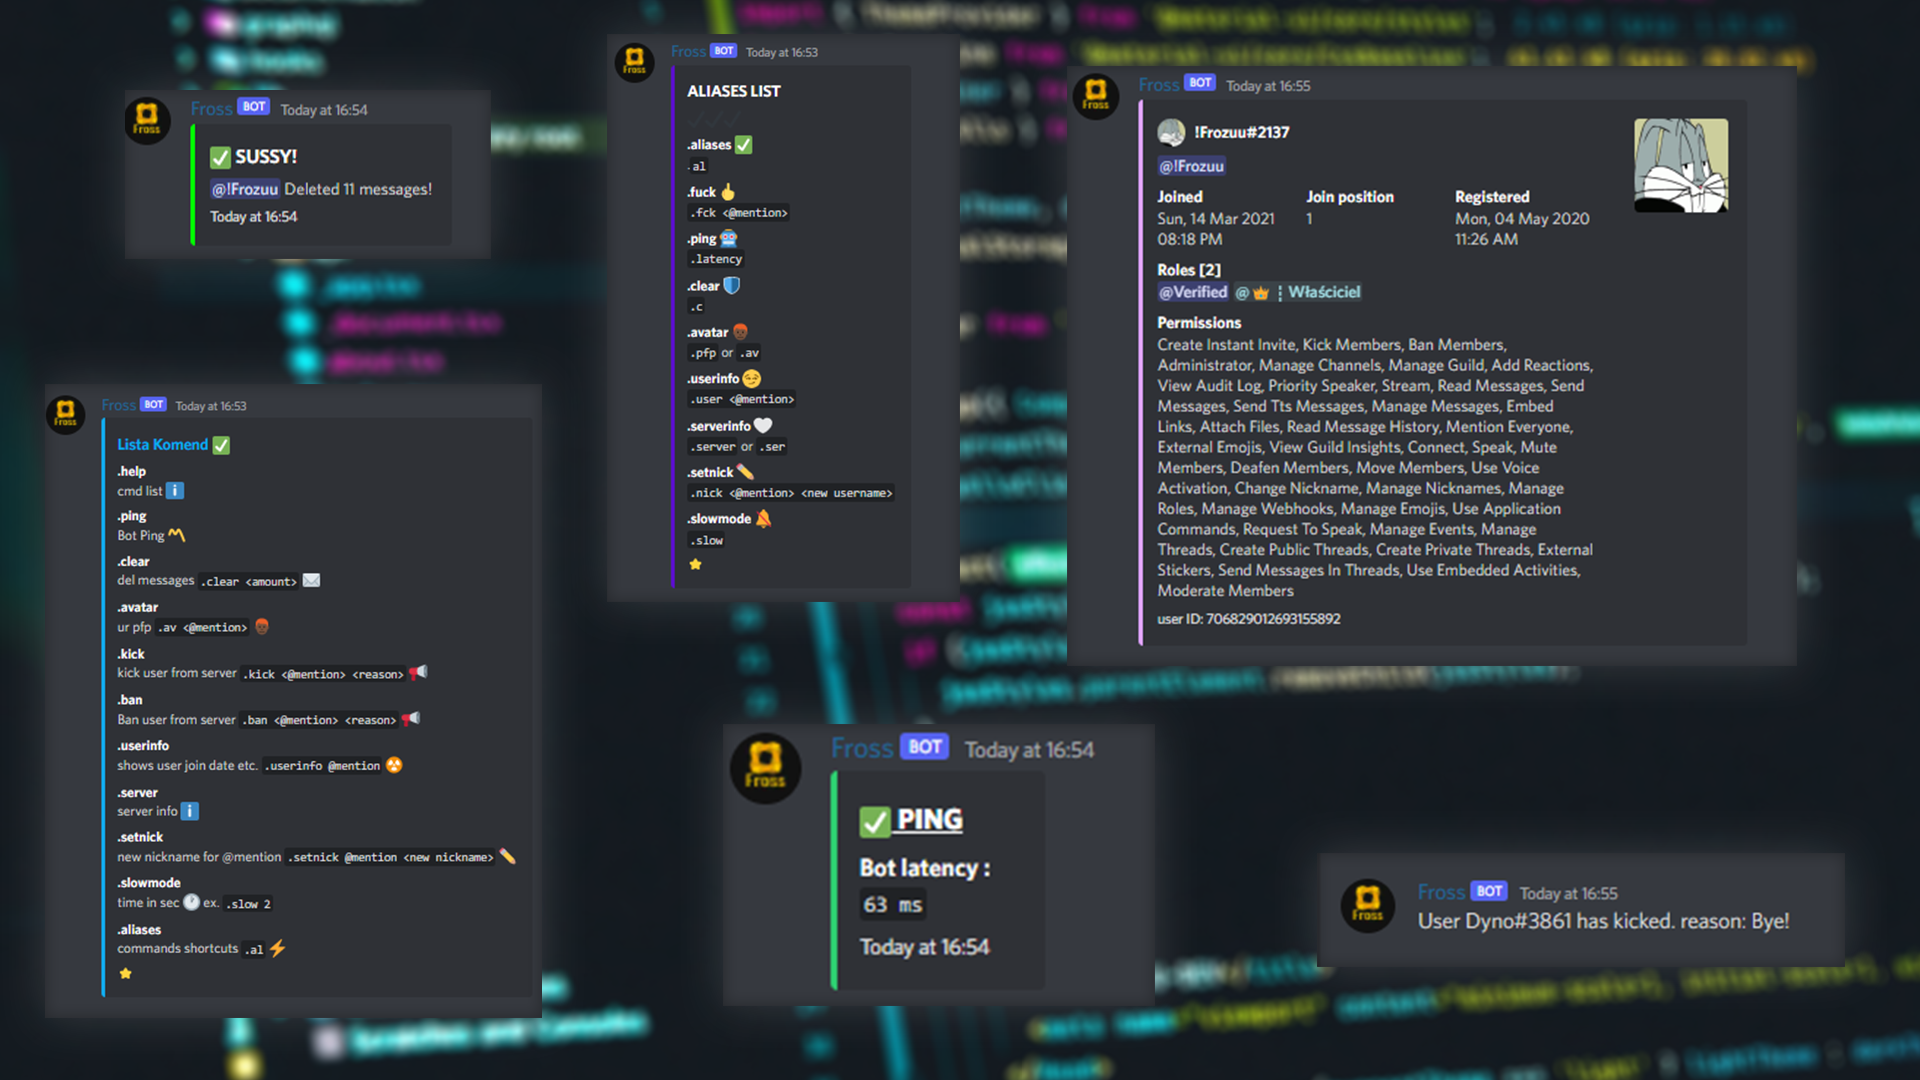Screen dimensions: 1920x1080
Task: Open Fross username in userinfo message
Action: [1158, 85]
